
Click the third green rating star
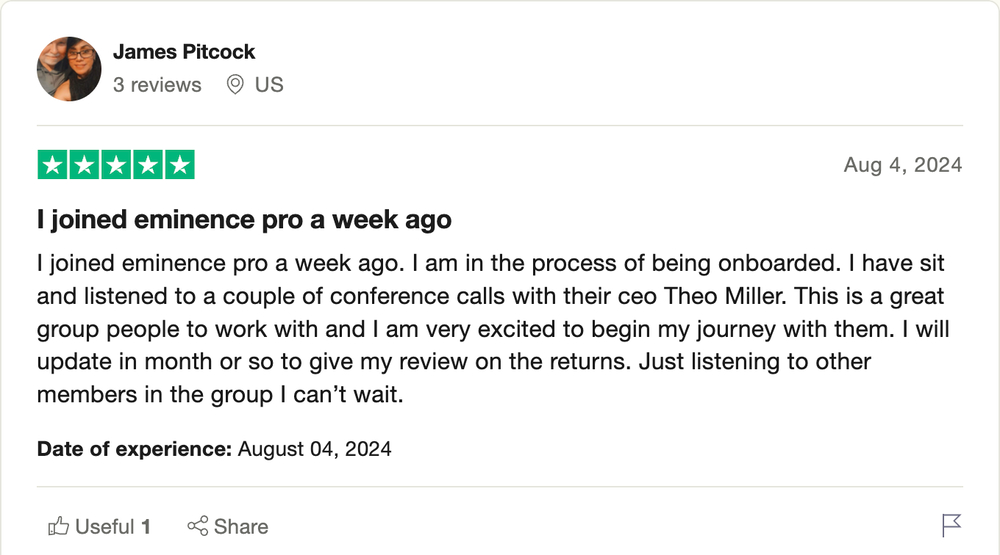pyautogui.click(x=116, y=165)
